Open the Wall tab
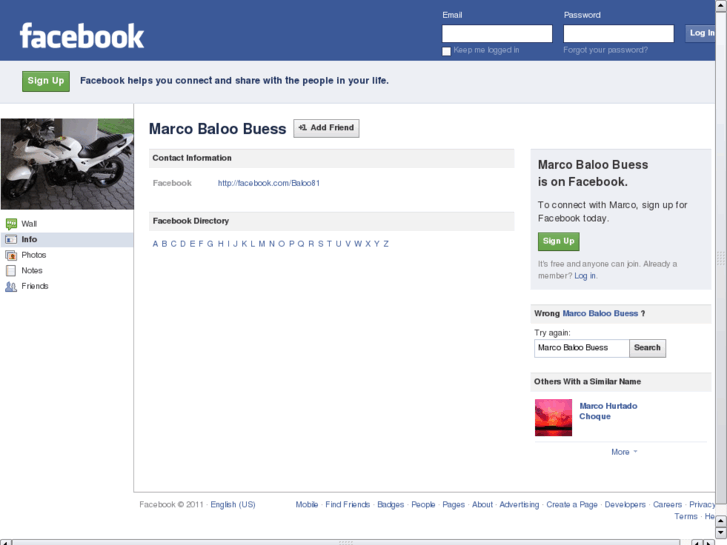The height and width of the screenshot is (545, 727). (67, 224)
